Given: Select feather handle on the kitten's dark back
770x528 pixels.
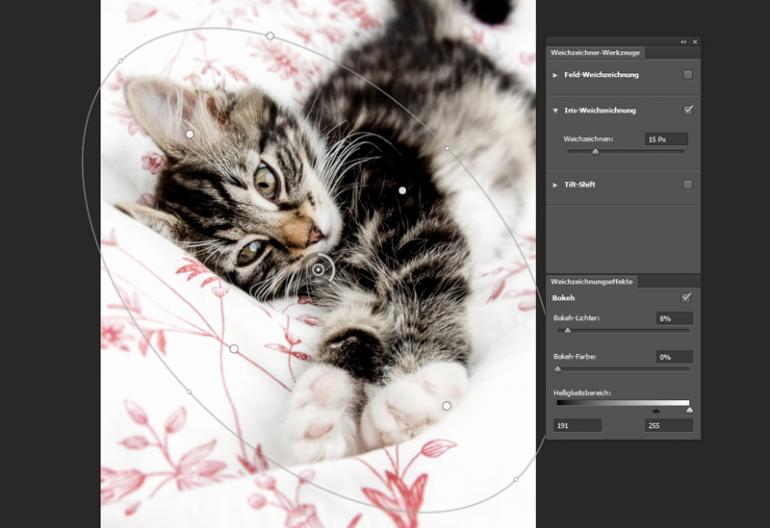Looking at the screenshot, I should pyautogui.click(x=402, y=190).
